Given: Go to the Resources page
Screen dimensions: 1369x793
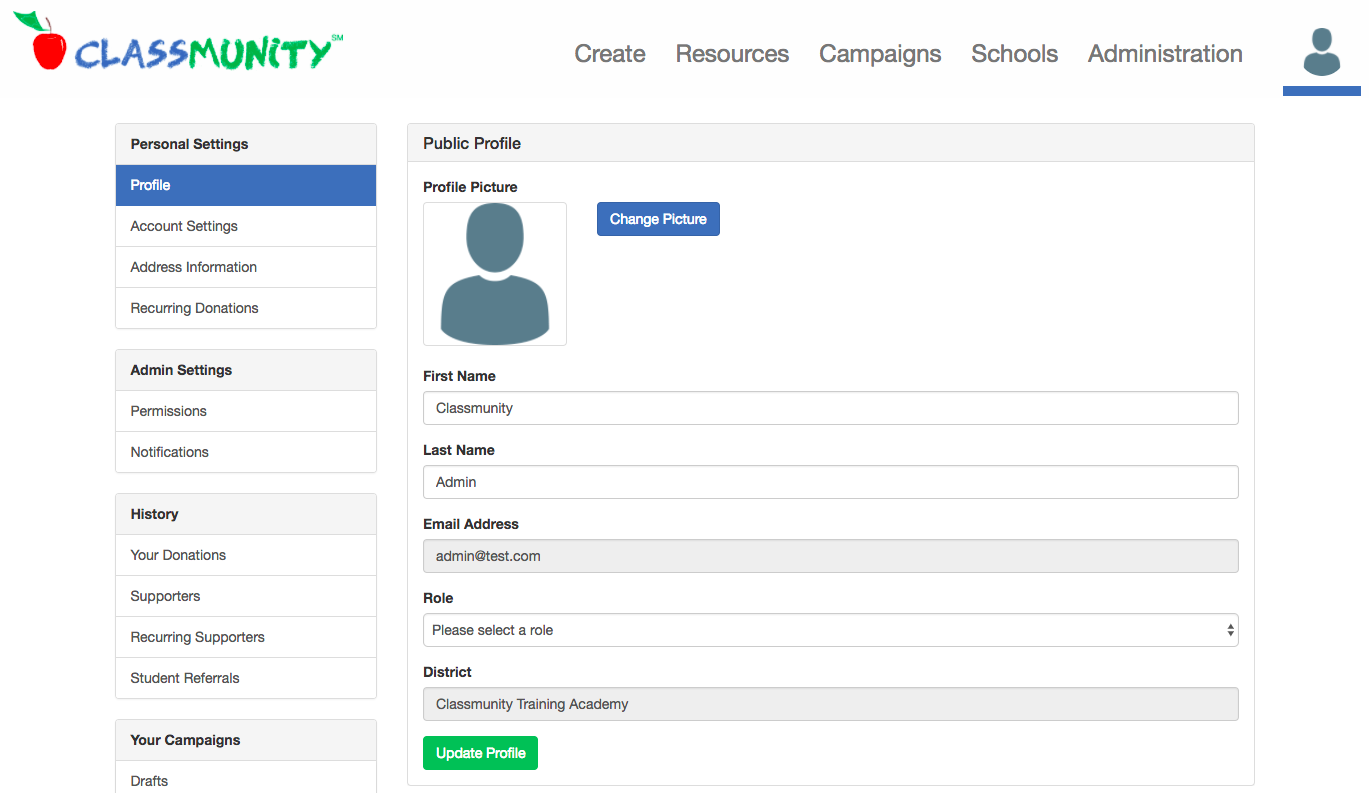Looking at the screenshot, I should (x=731, y=54).
